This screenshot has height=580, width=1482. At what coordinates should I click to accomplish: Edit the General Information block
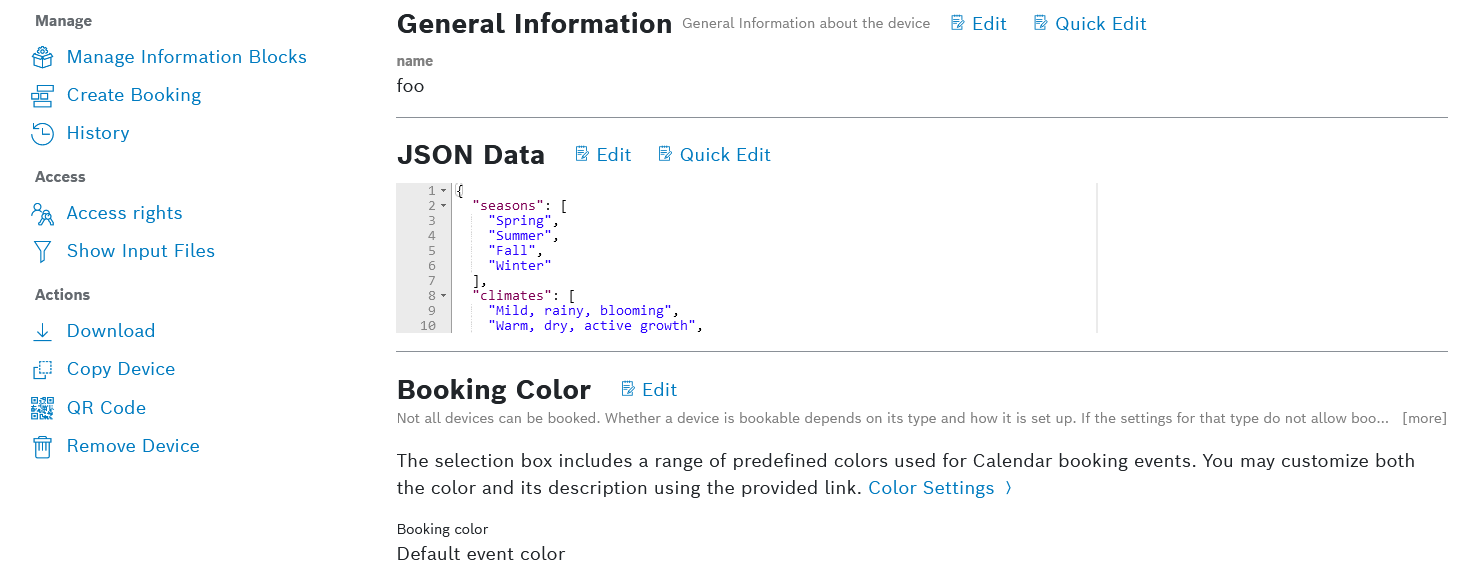click(979, 23)
